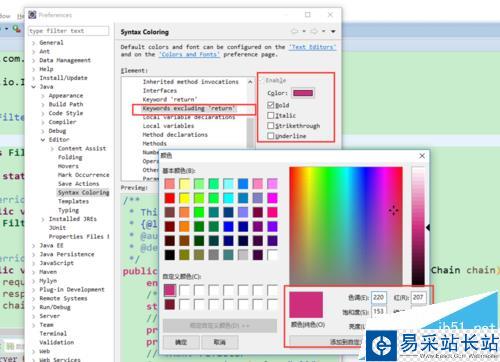This screenshot has width=500, height=362.
Task: Open Folding preferences page
Action: pyautogui.click(x=70, y=157)
